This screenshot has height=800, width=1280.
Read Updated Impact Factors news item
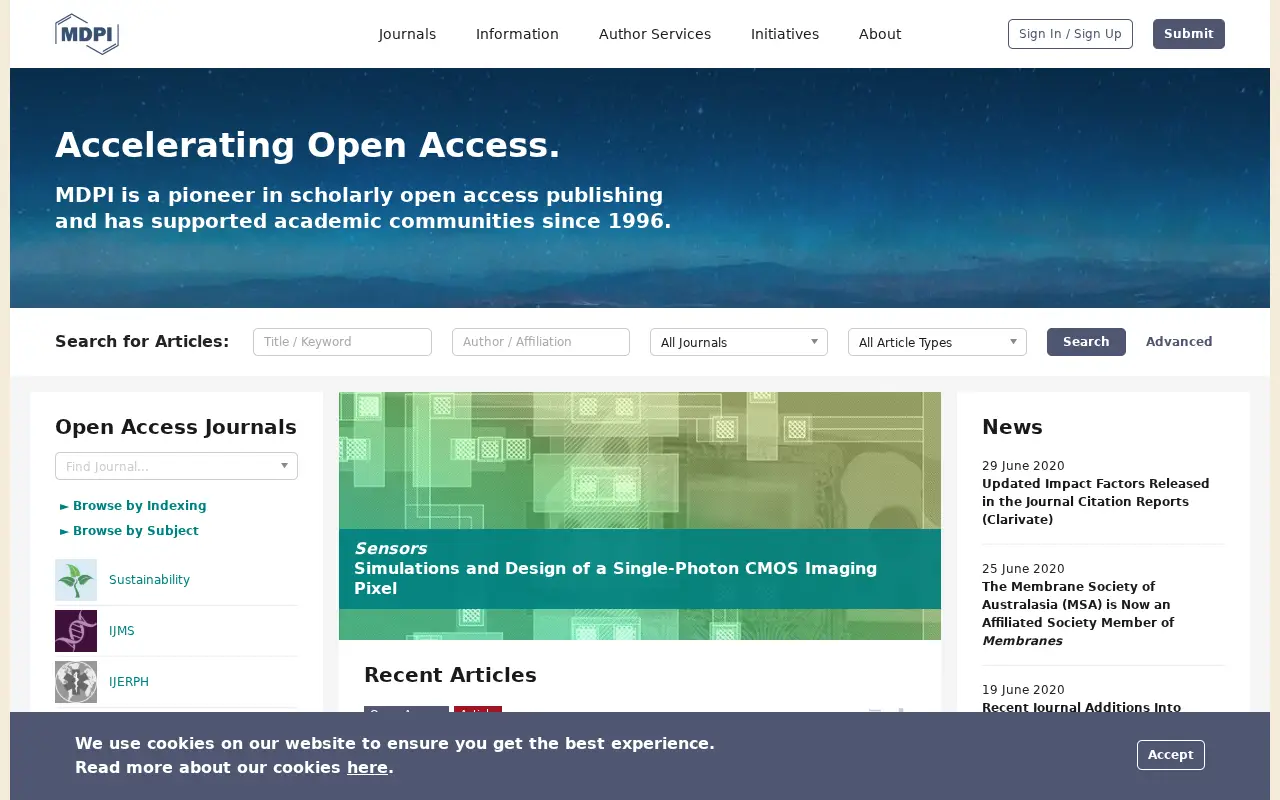[x=1096, y=502]
